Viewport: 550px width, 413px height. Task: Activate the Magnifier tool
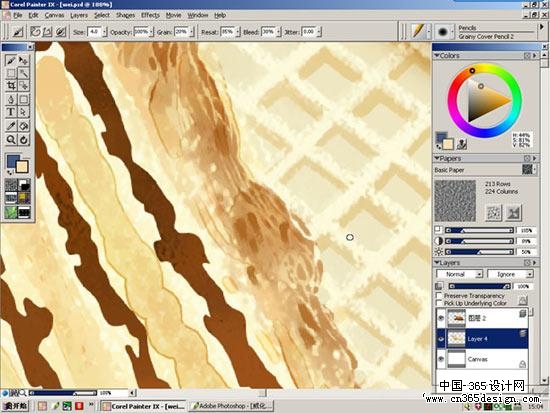pyautogui.click(x=11, y=140)
